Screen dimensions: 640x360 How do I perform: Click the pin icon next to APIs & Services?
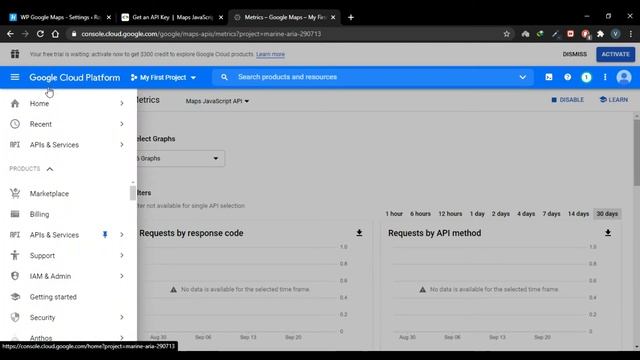point(105,234)
